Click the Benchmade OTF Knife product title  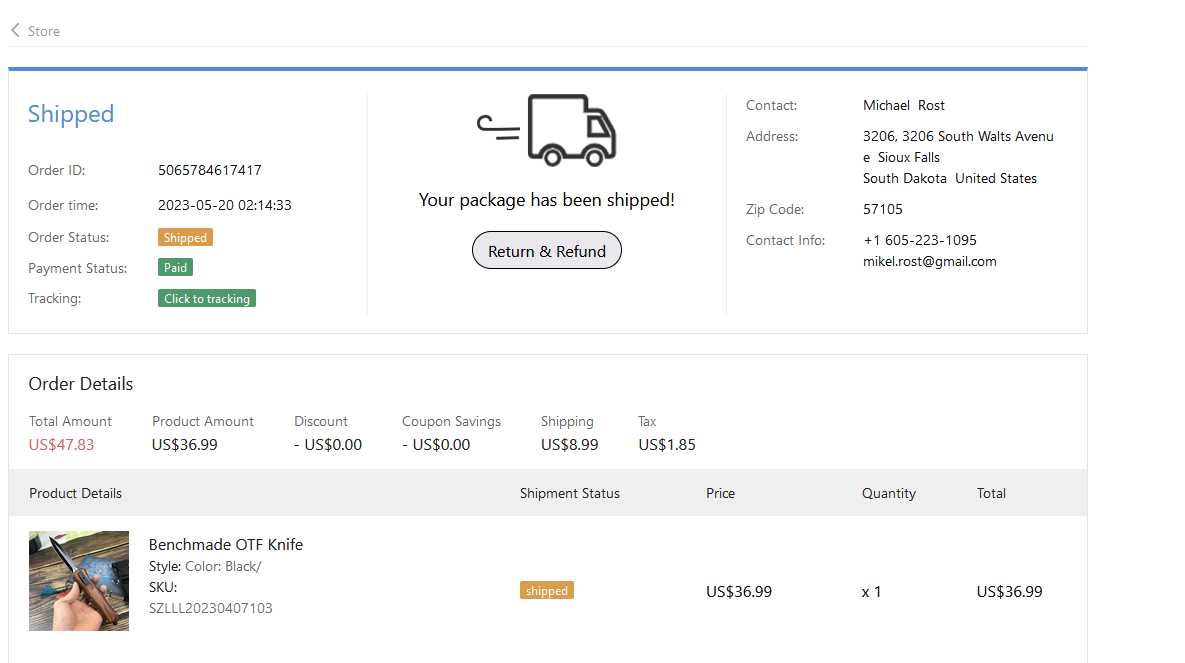click(x=226, y=545)
